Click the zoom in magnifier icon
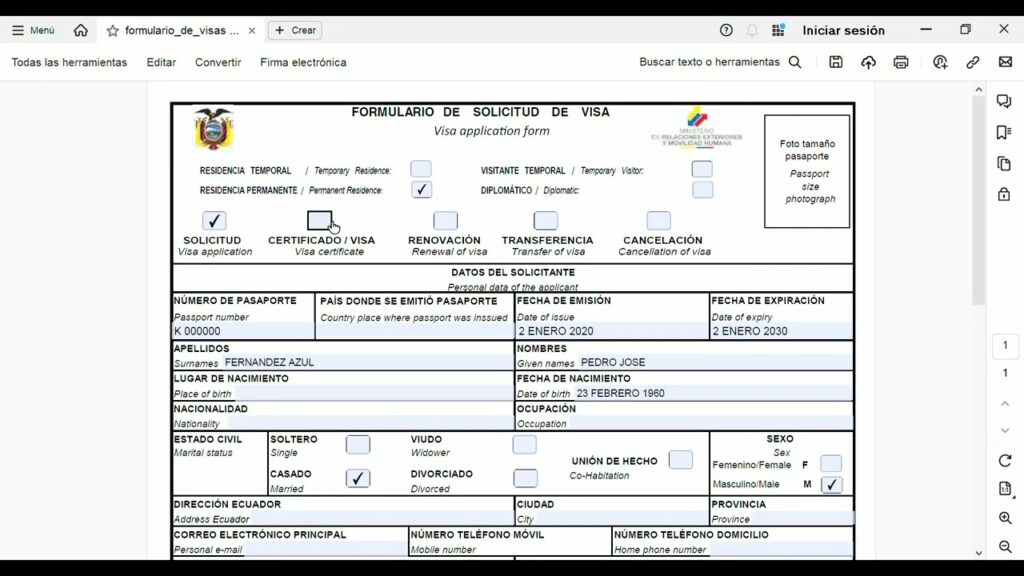Viewport: 1024px width, 576px height. [1005, 518]
